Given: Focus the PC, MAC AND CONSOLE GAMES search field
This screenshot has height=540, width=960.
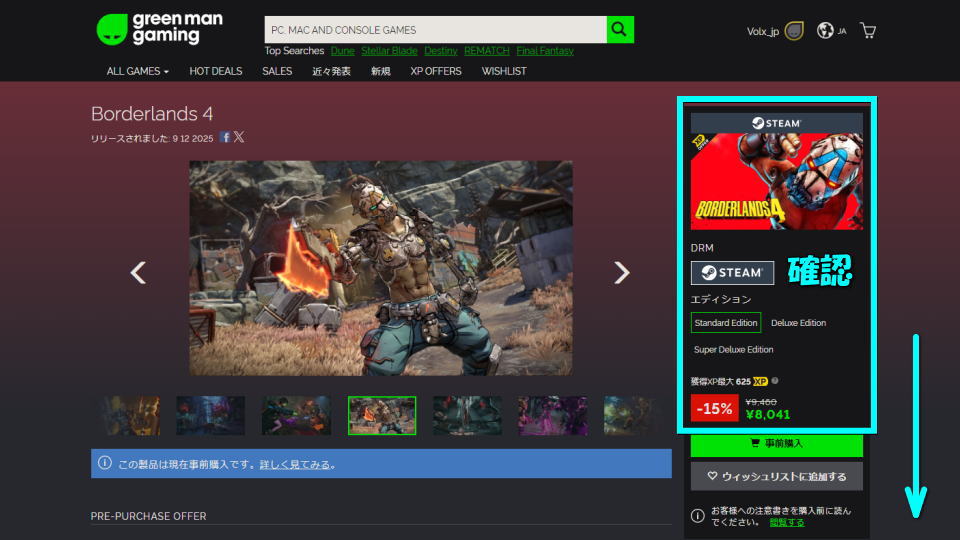Looking at the screenshot, I should [x=435, y=29].
